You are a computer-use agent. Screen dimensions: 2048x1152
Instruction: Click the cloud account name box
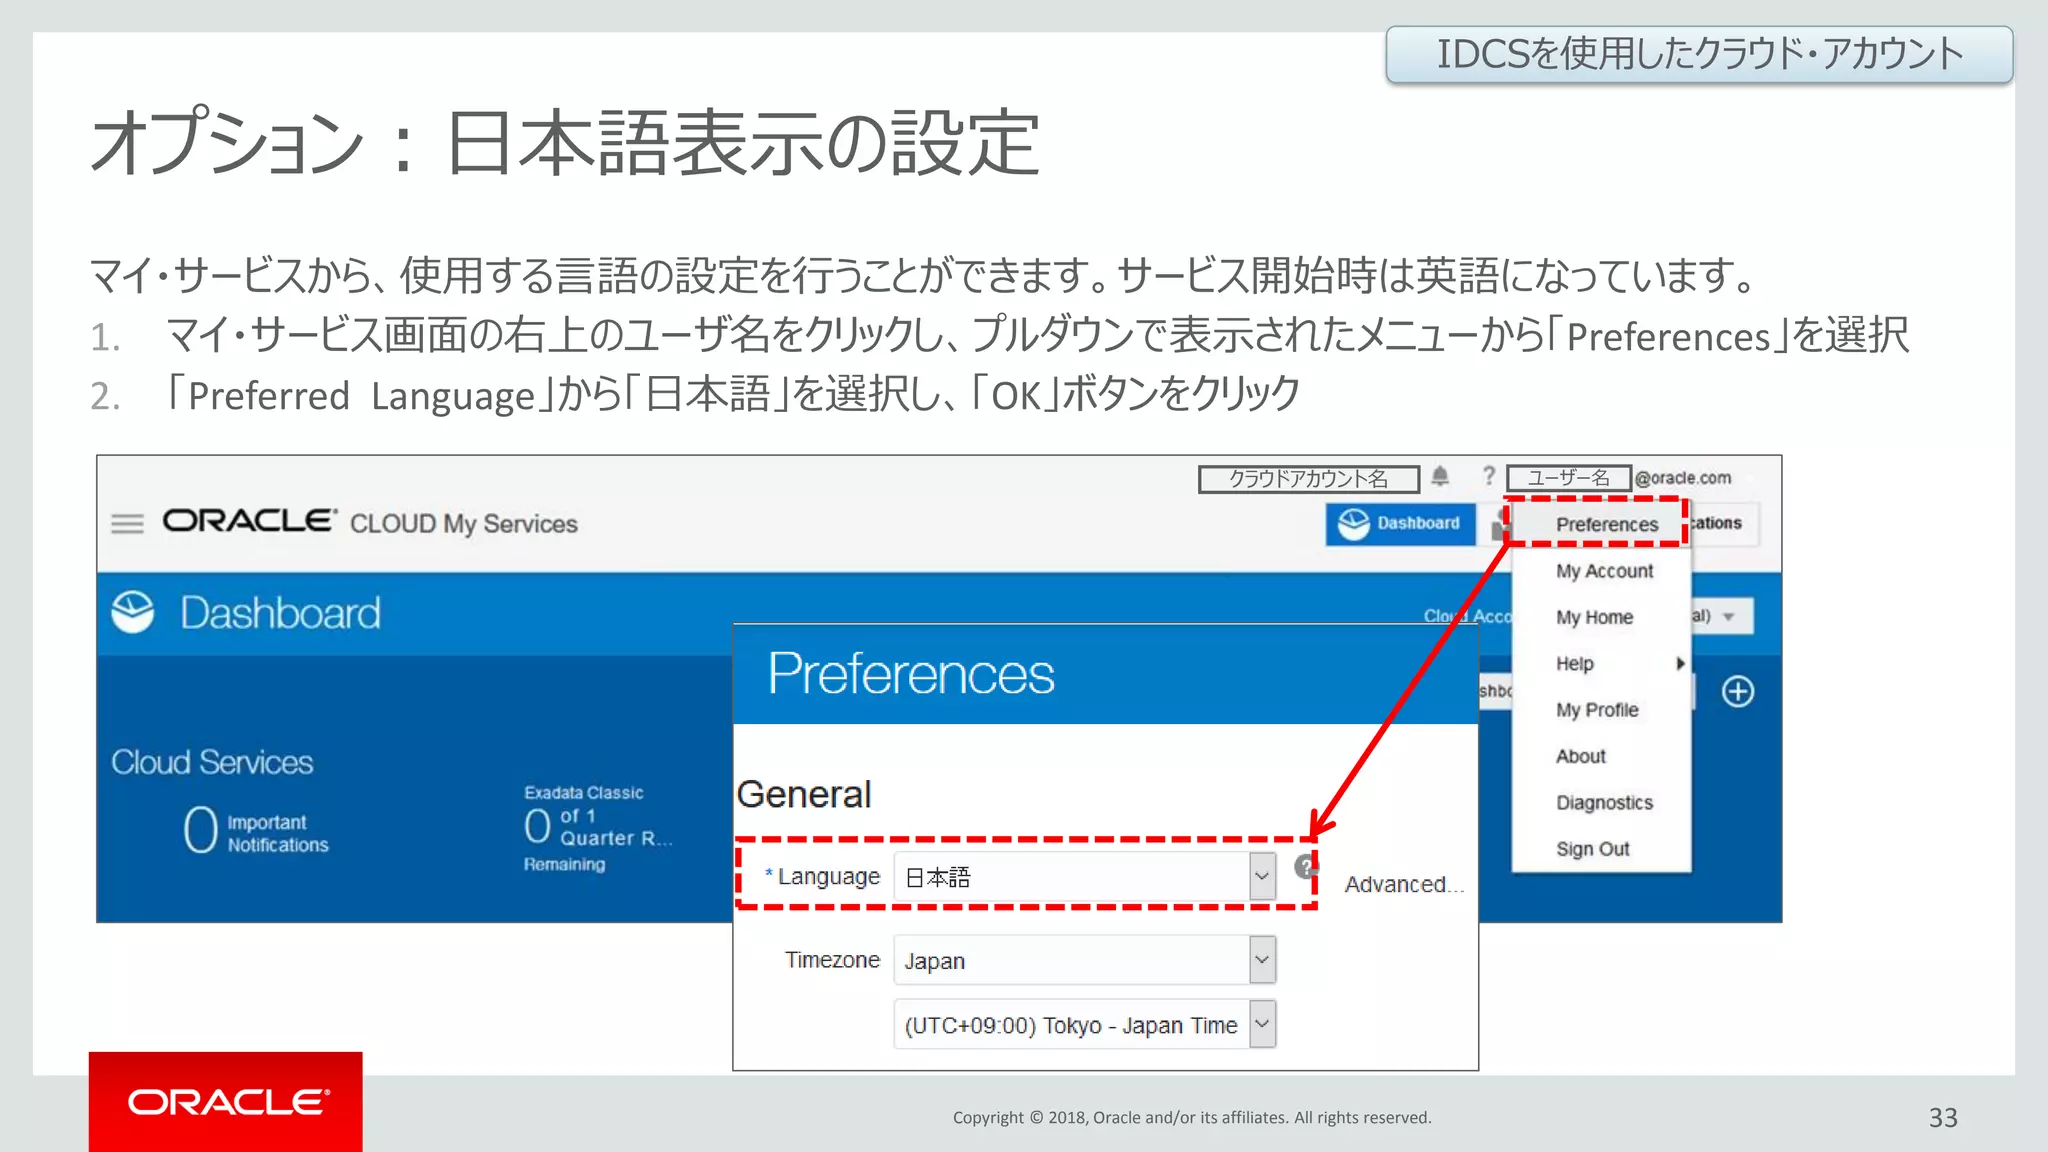click(1309, 479)
